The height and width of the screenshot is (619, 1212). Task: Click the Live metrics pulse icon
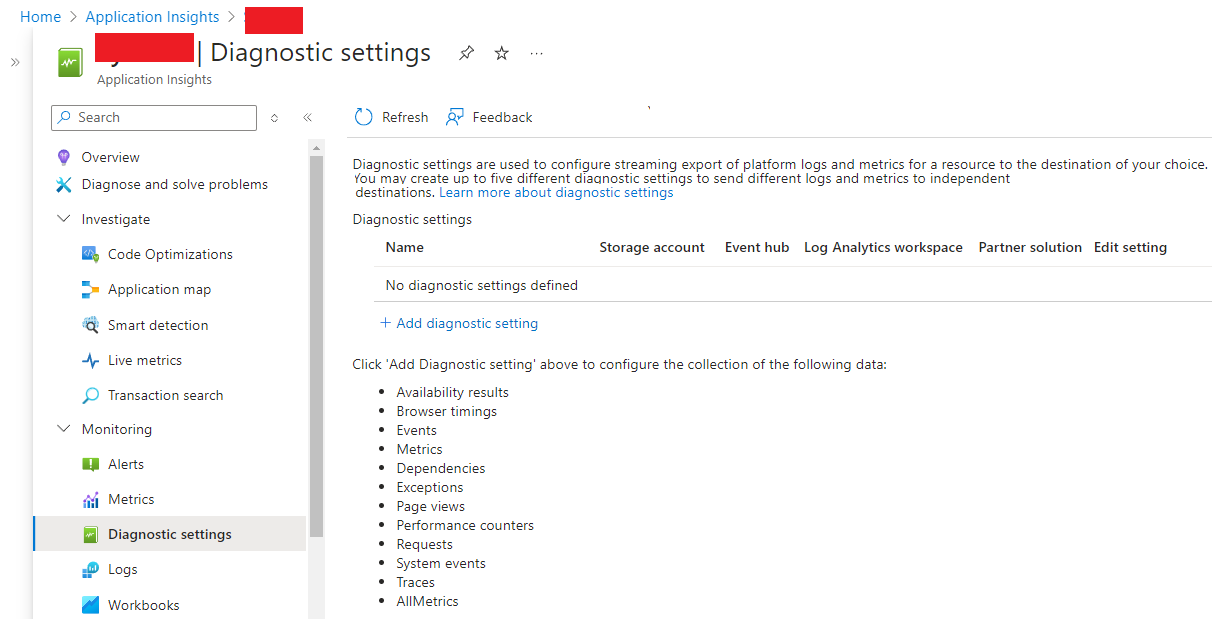pyautogui.click(x=90, y=360)
